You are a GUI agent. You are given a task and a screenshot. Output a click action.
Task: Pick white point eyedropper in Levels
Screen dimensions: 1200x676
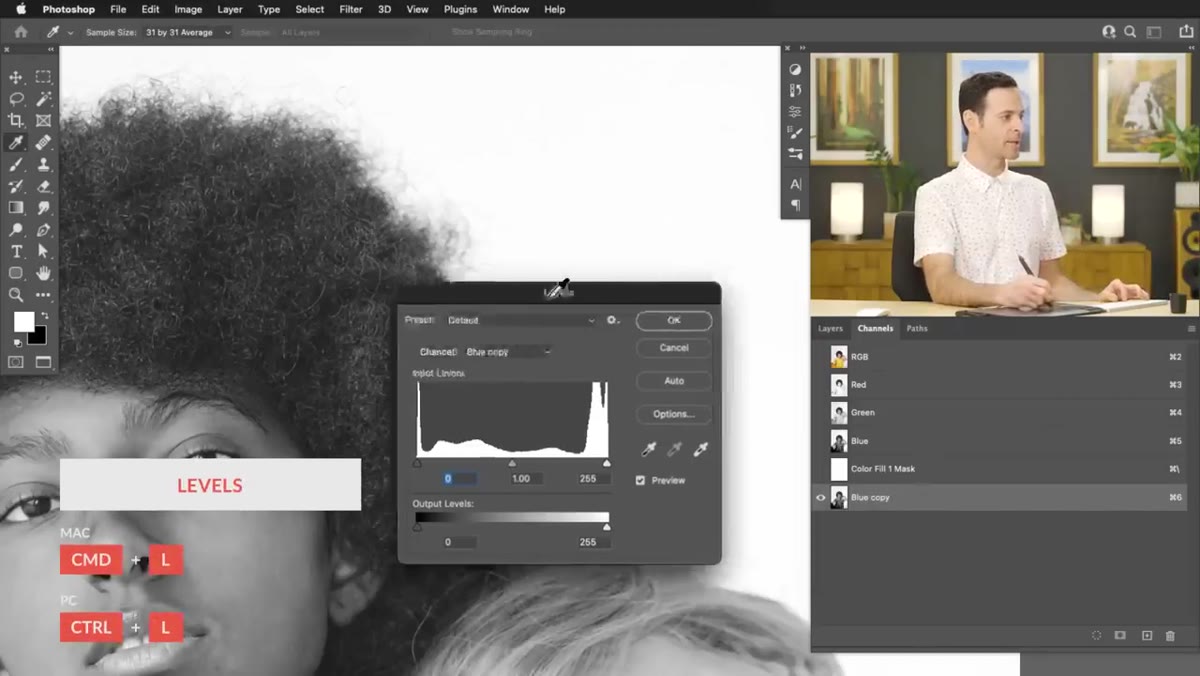point(701,450)
